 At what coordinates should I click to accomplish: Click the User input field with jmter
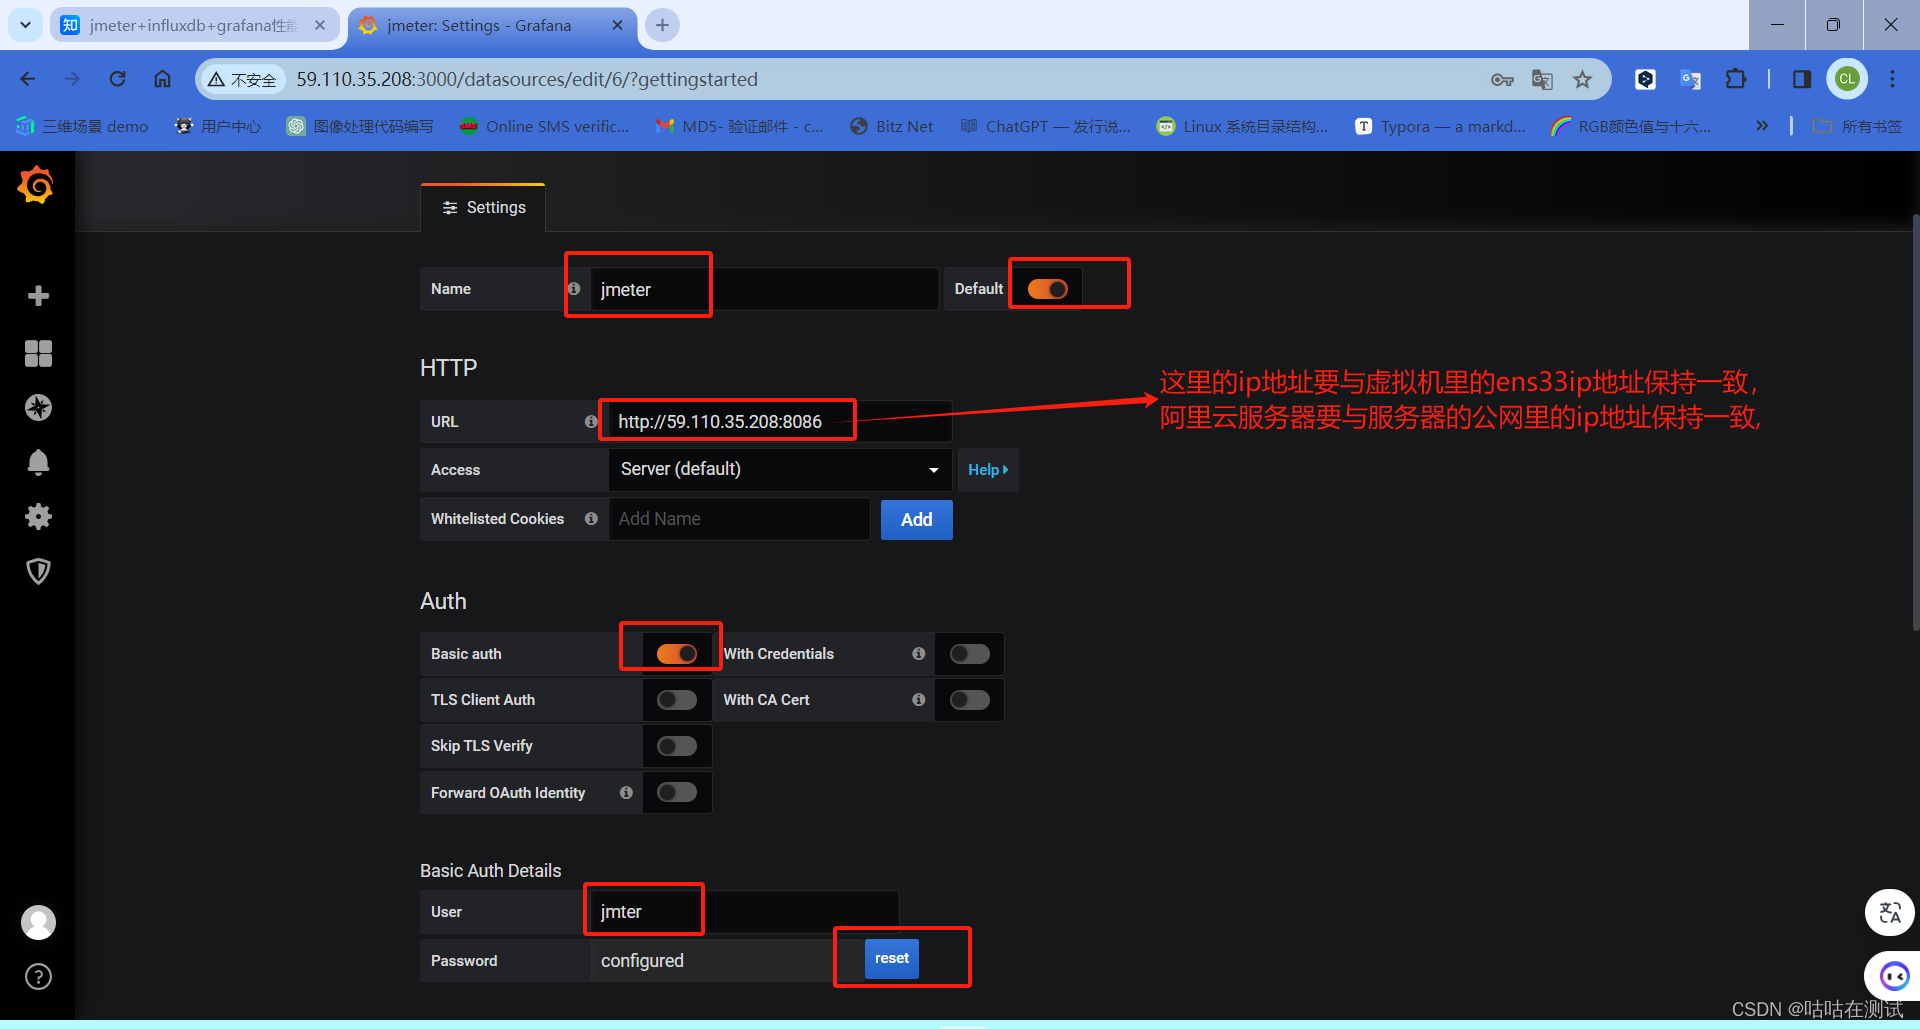[x=744, y=912]
